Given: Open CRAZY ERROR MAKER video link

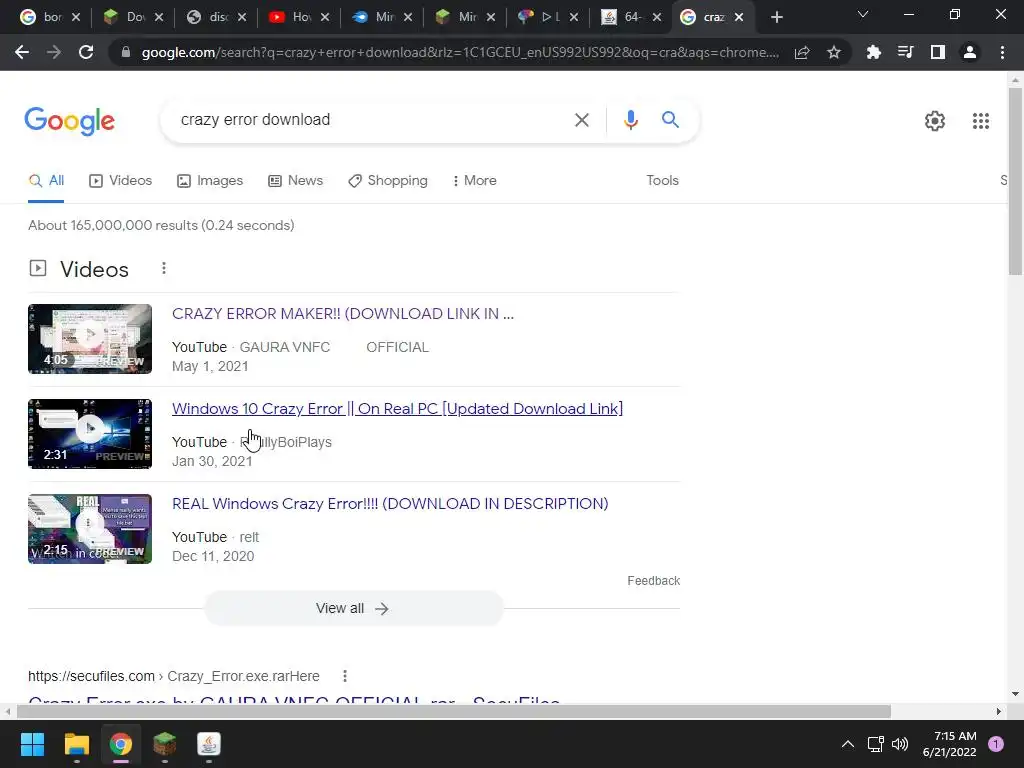Looking at the screenshot, I should 343,314.
